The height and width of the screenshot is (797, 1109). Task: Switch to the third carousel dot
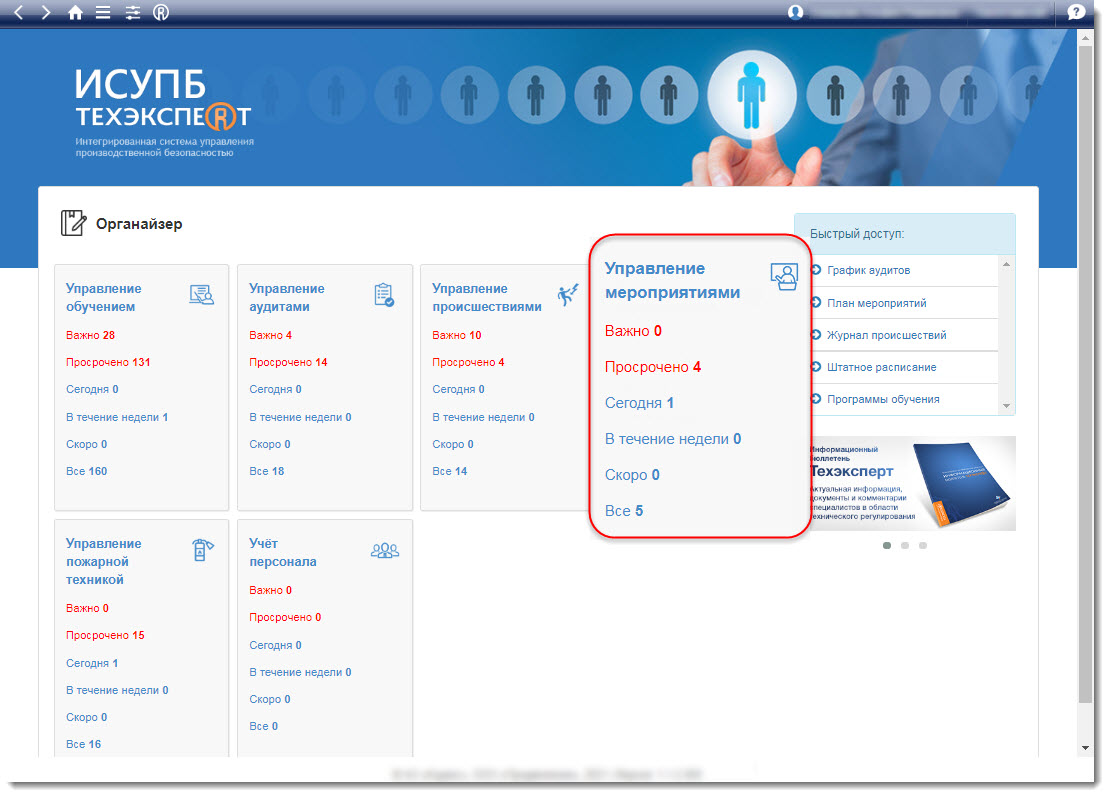tap(923, 546)
